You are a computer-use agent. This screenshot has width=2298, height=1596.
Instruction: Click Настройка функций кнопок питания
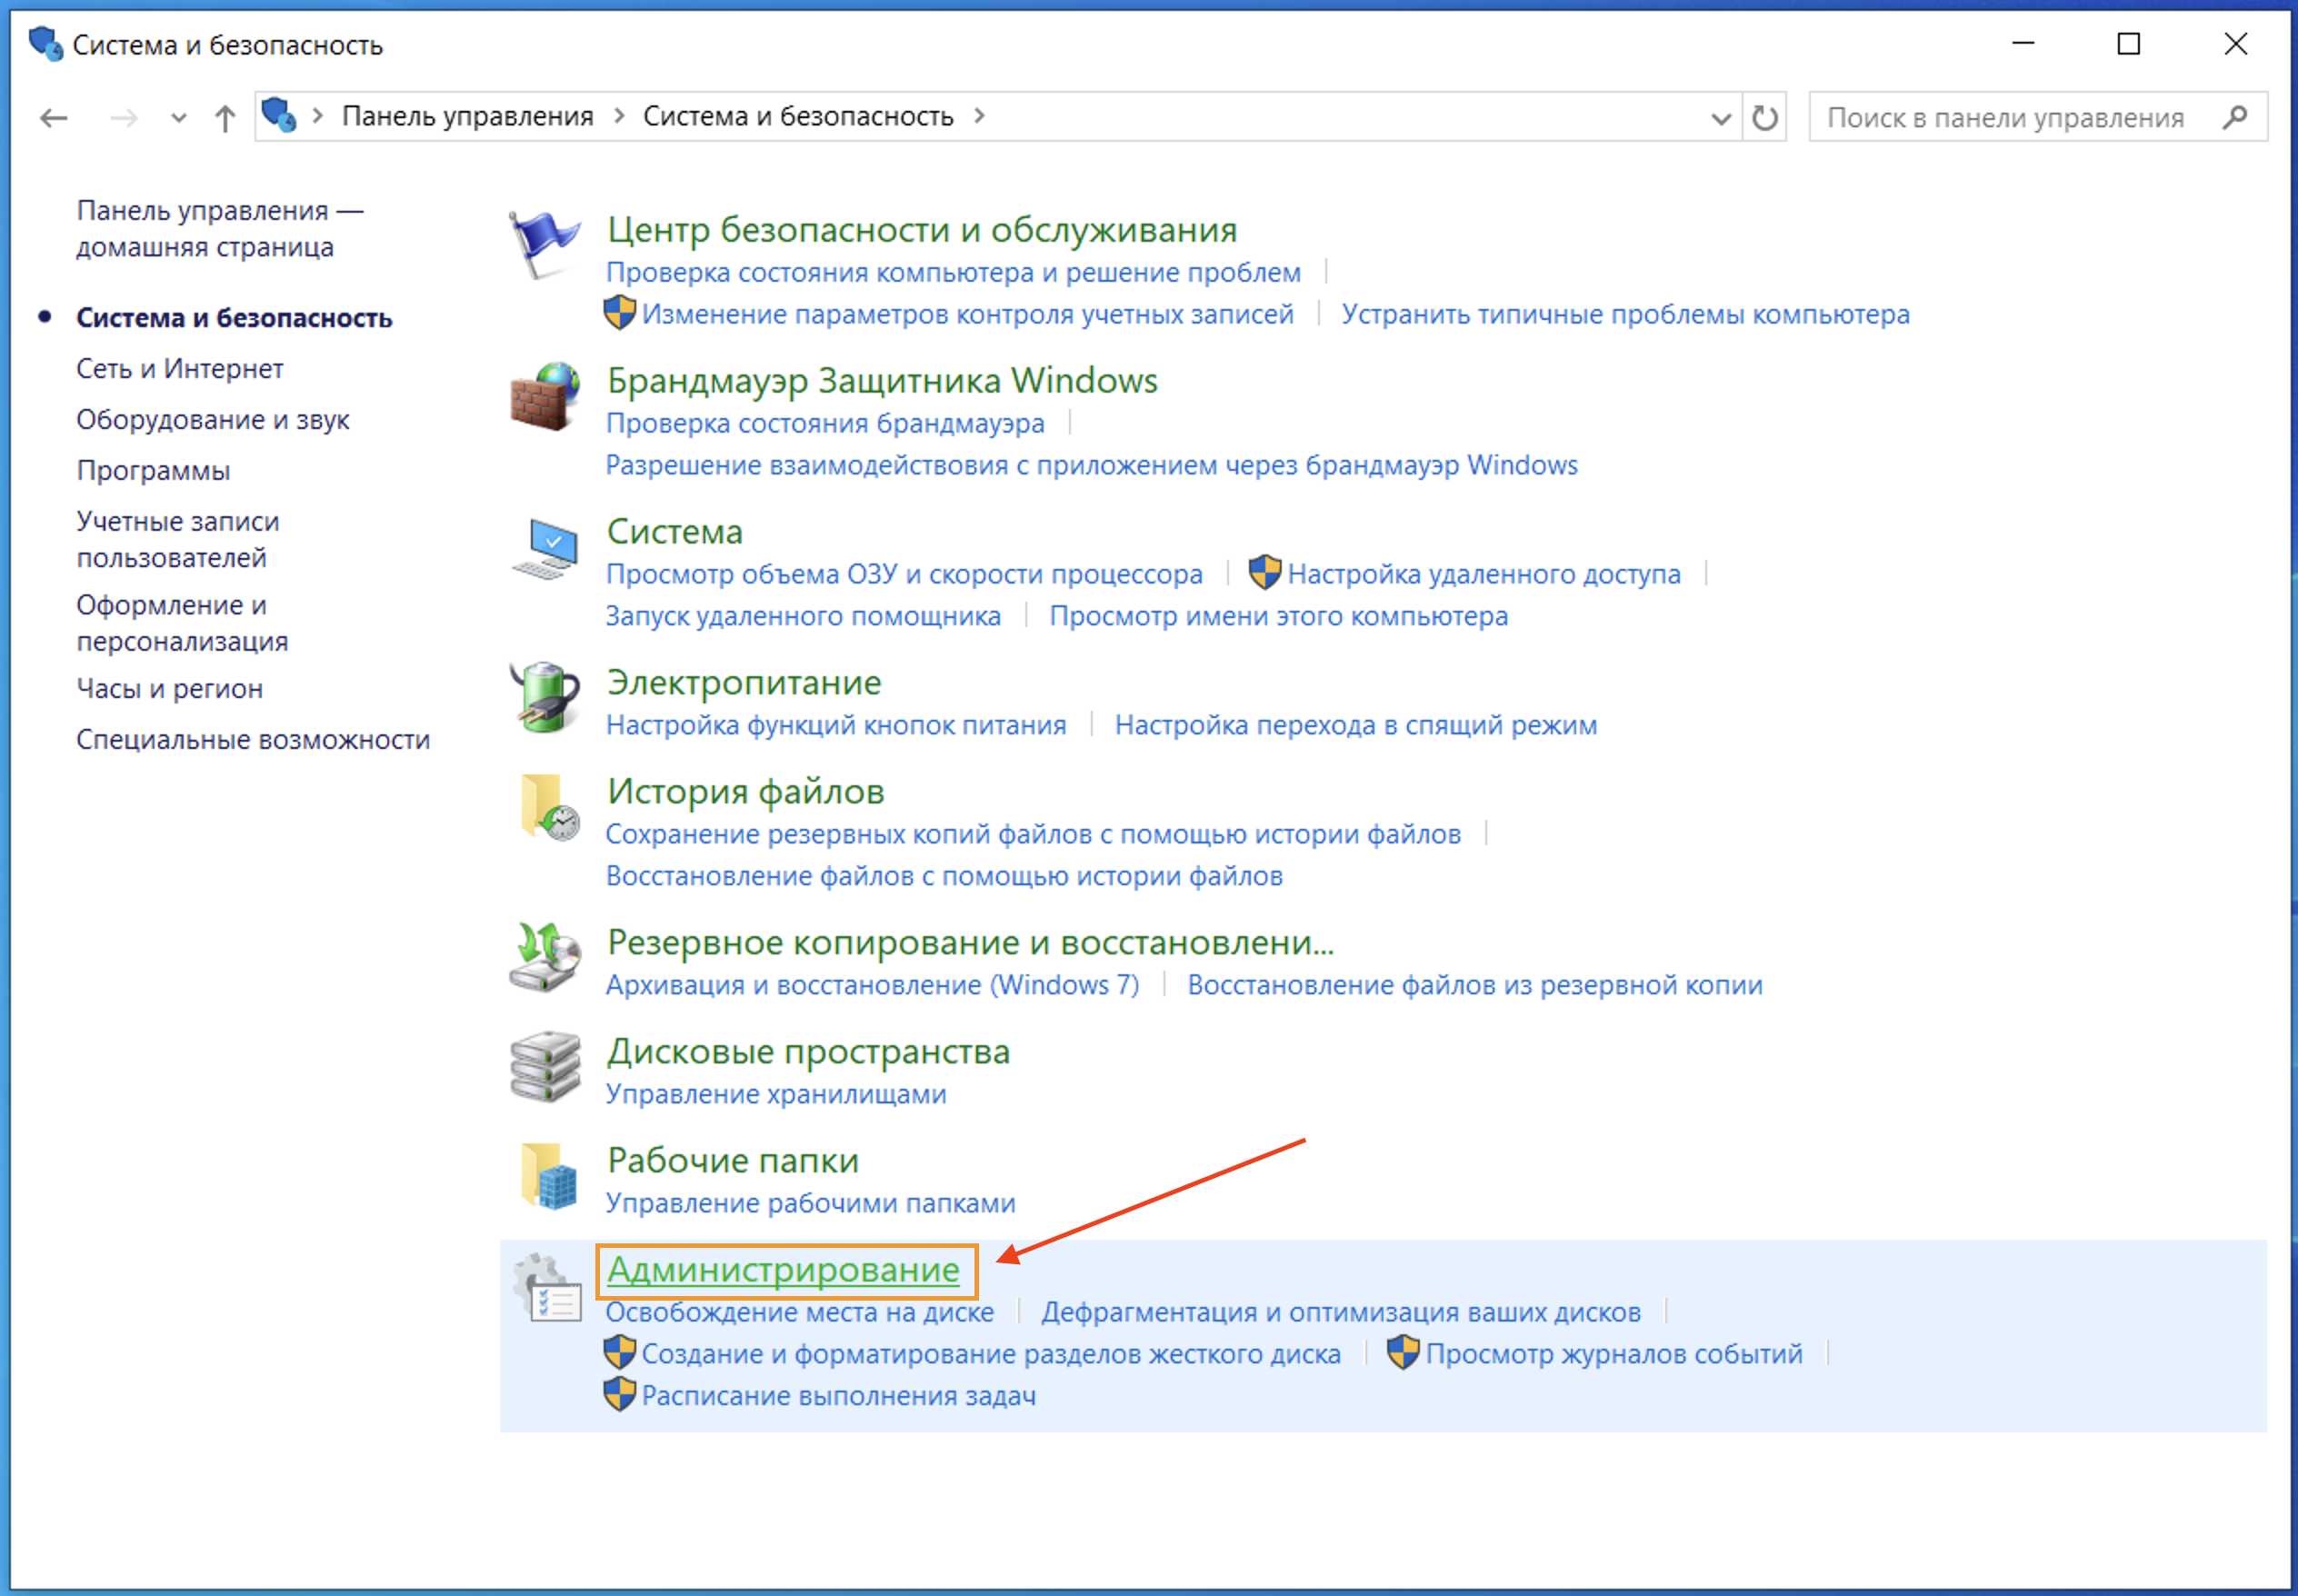(836, 725)
